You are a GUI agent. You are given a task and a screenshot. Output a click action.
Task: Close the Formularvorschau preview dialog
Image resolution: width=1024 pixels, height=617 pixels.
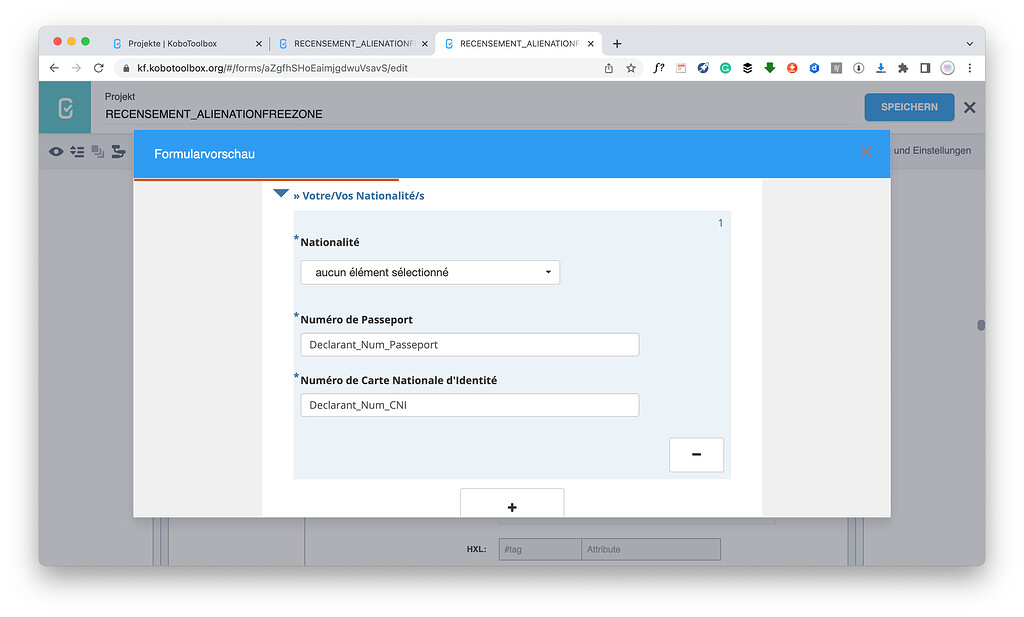[867, 152]
